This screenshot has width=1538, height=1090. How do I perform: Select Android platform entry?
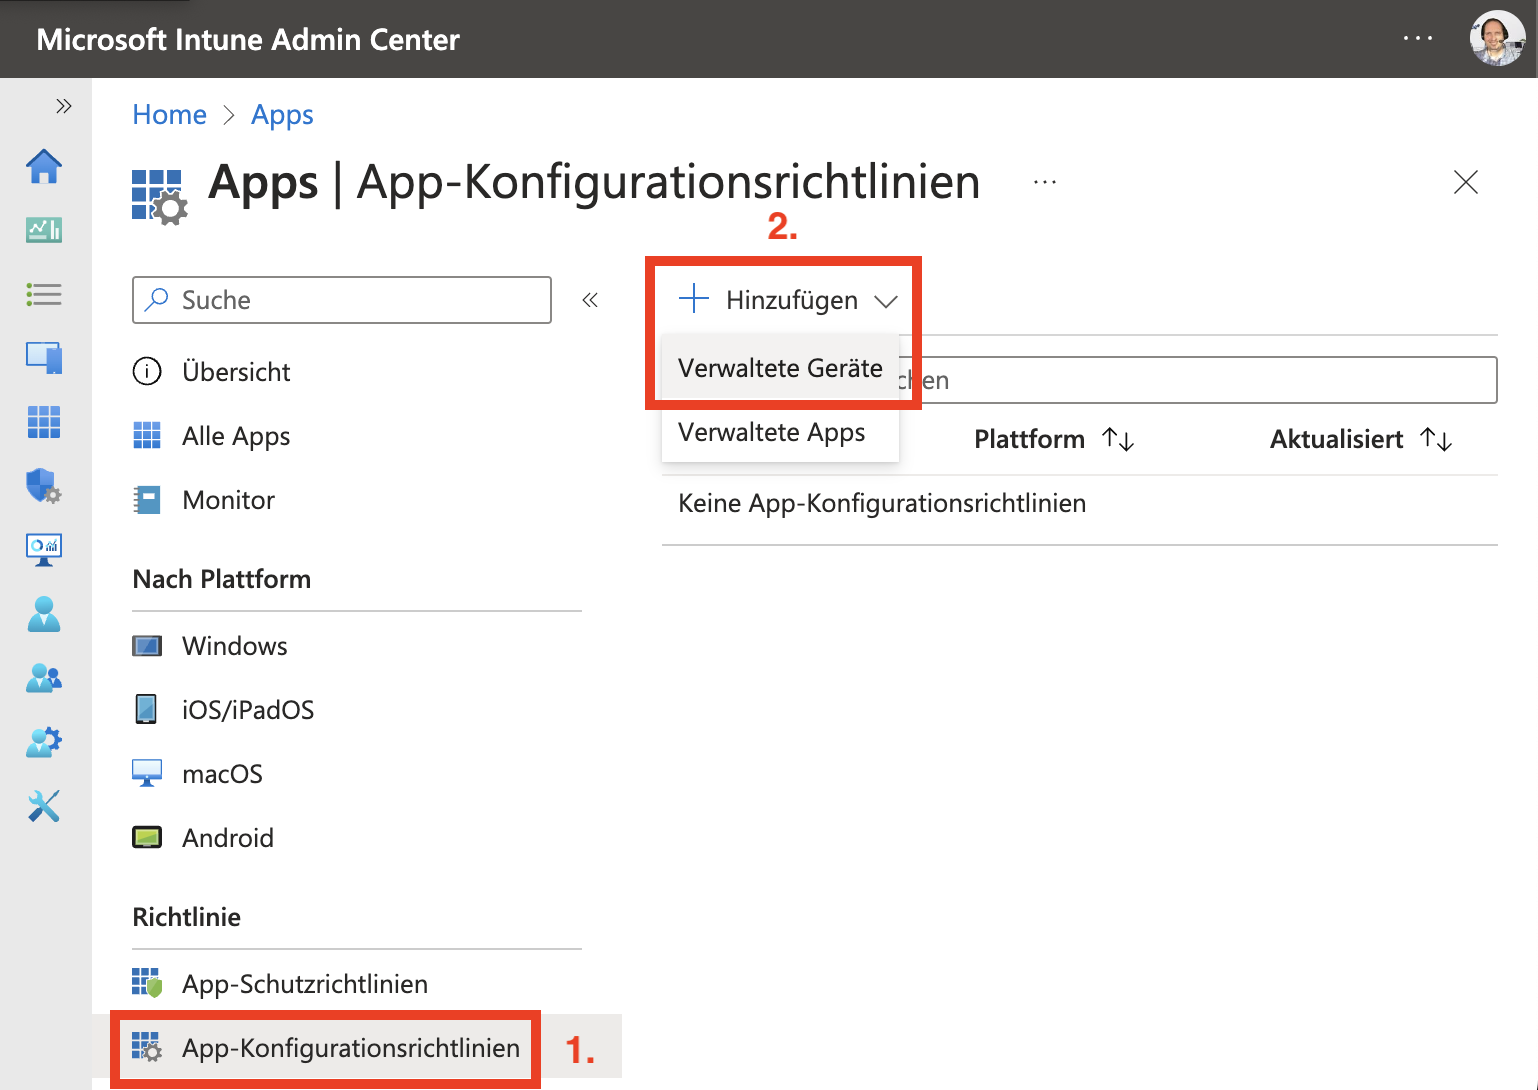pyautogui.click(x=228, y=838)
